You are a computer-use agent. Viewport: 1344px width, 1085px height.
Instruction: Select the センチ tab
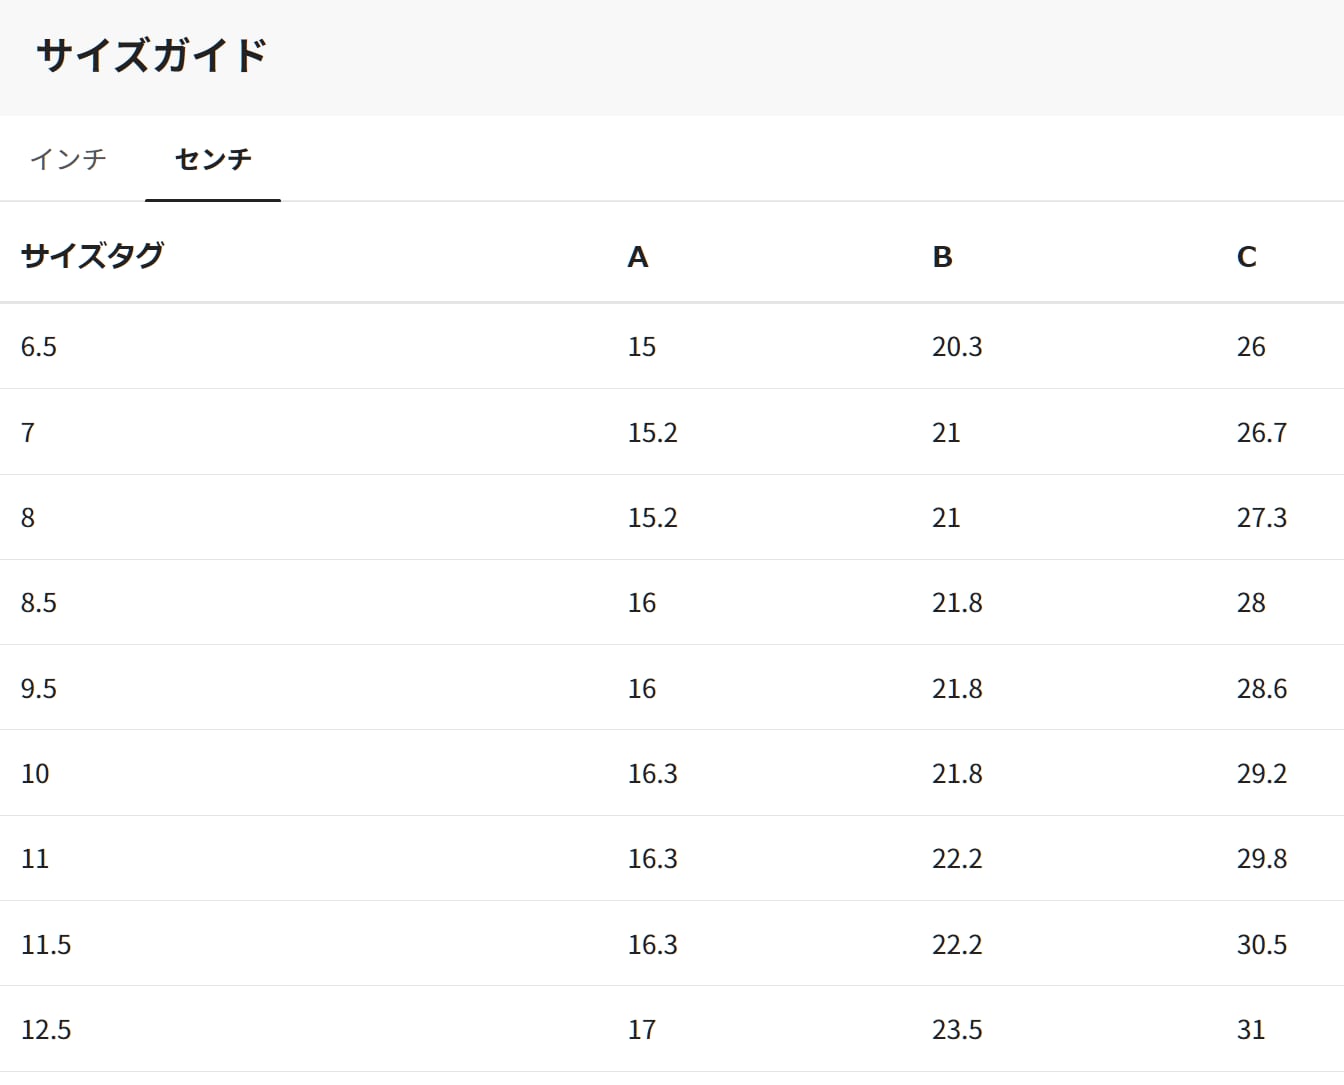[213, 159]
